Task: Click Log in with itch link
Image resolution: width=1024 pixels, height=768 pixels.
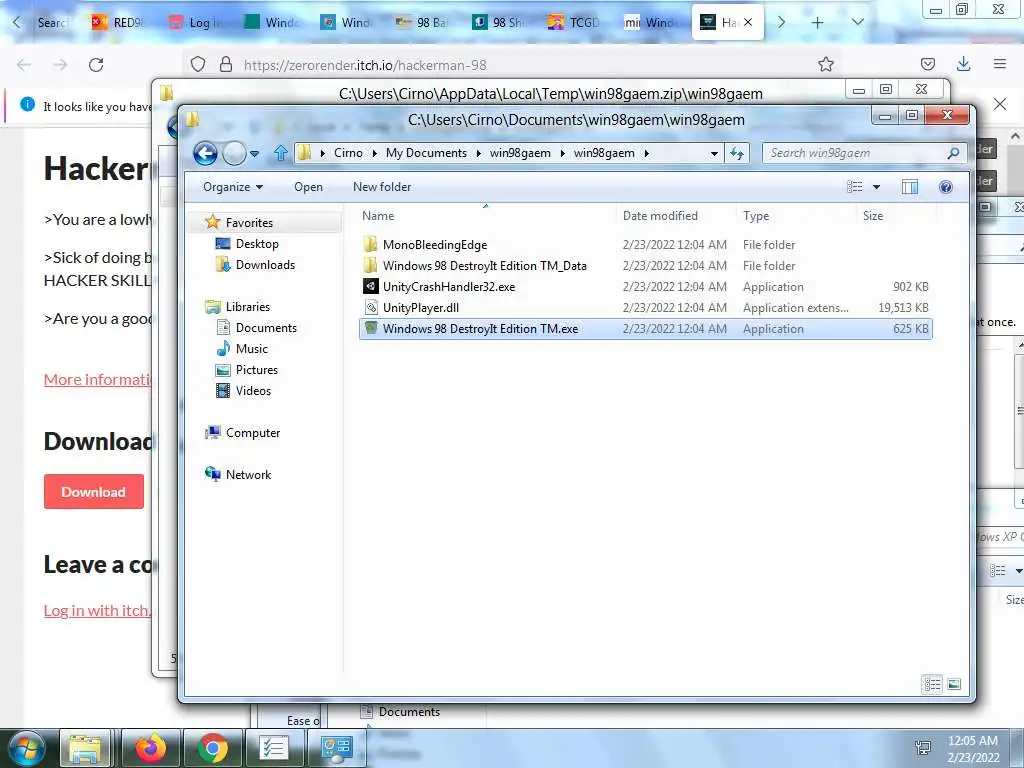Action: pyautogui.click(x=97, y=611)
